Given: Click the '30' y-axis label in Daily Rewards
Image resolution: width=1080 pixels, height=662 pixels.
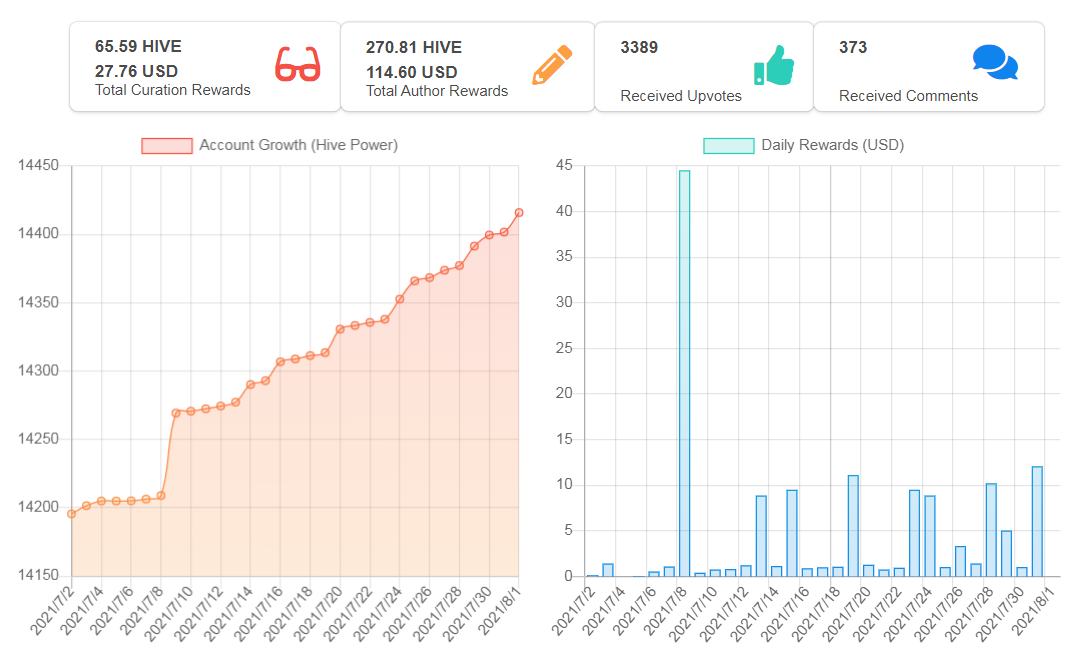Looking at the screenshot, I should pos(564,302).
